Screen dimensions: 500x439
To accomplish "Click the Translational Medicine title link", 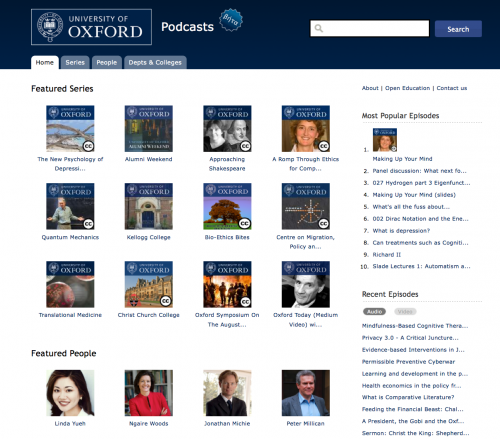I will pos(70,315).
